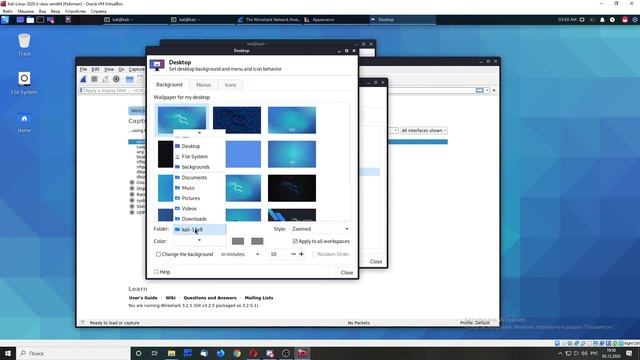Select the black Kali dragon wallpaper thumbnail
The height and width of the screenshot is (360, 640).
tap(292, 188)
